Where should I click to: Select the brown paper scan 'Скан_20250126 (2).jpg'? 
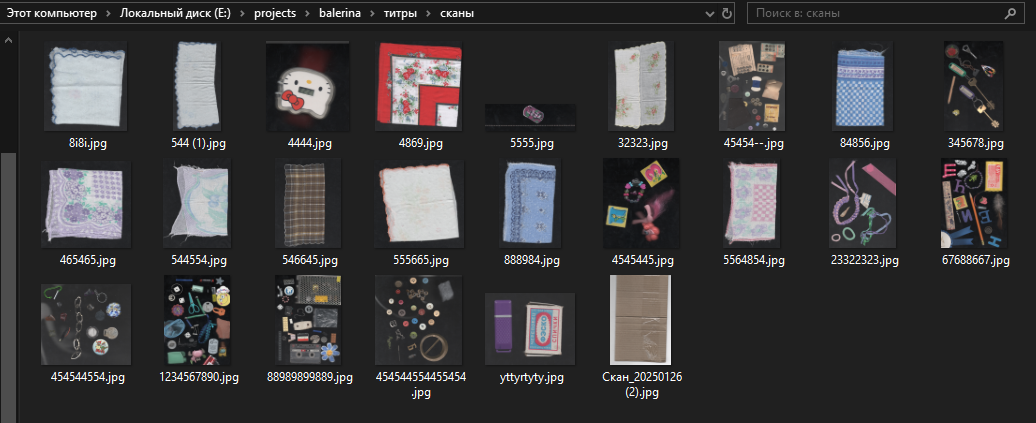[x=640, y=320]
